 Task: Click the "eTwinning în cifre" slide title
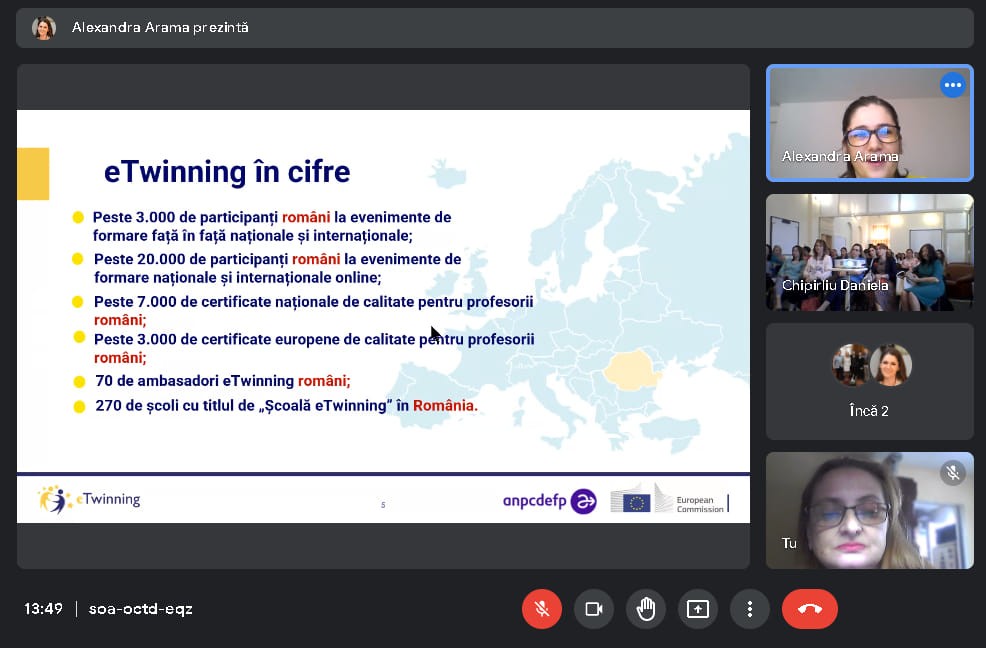click(x=227, y=172)
